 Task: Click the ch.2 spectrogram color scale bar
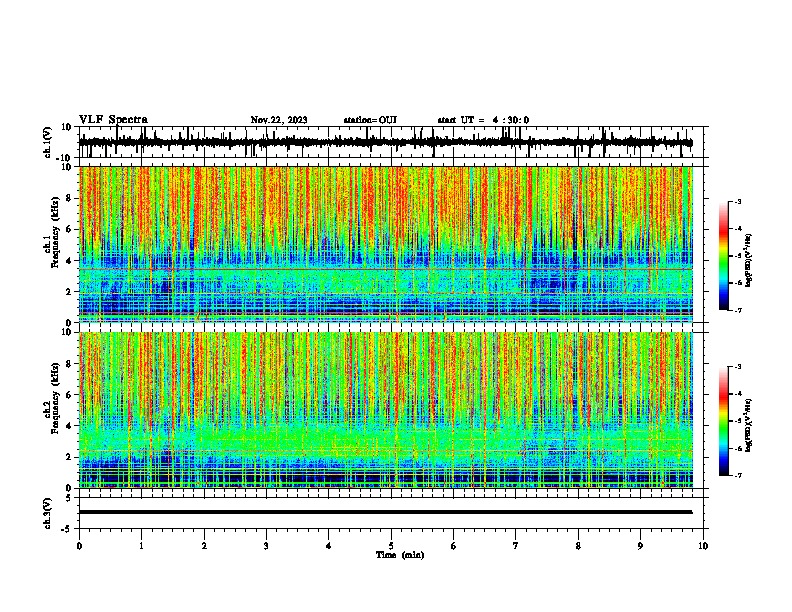(x=723, y=421)
